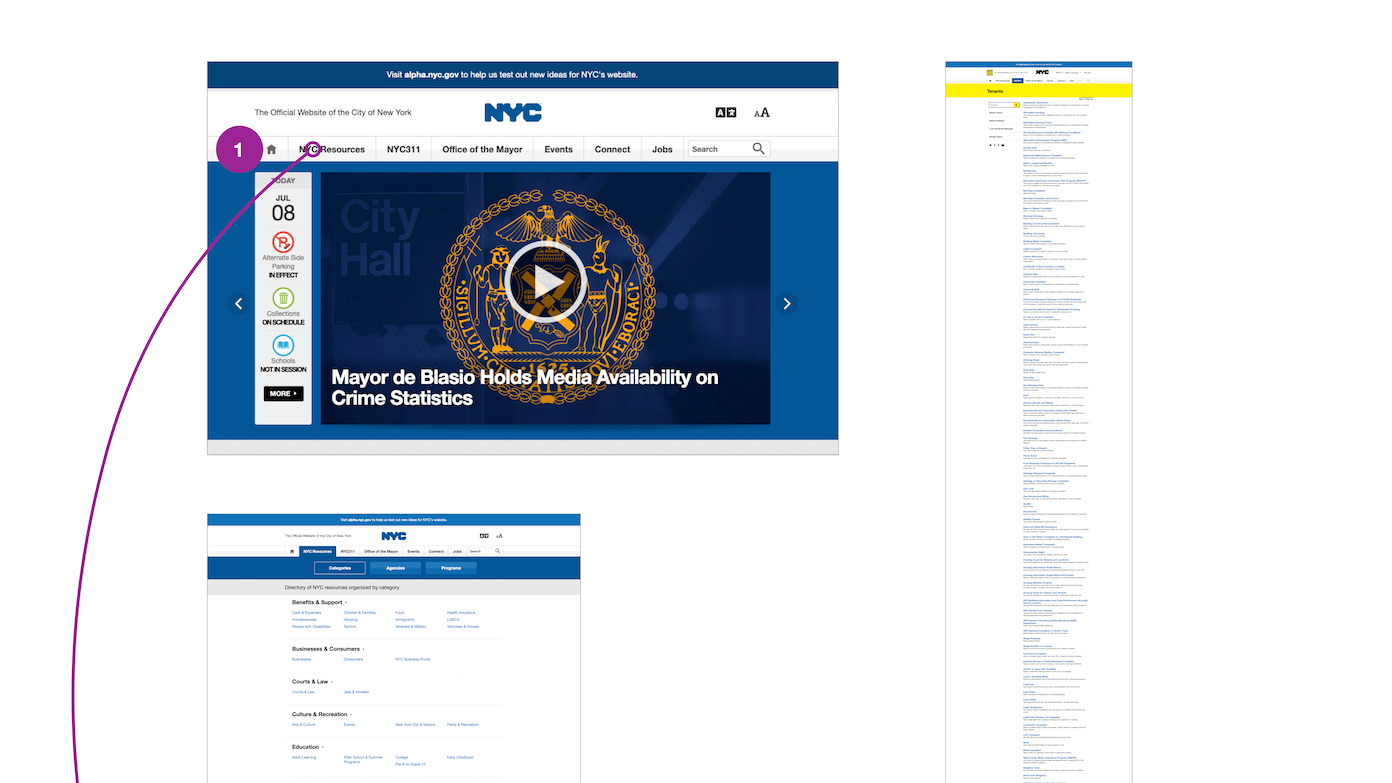Screen dimensions: 1392x783
Task: Visit the alpha.nyc.gov link
Action: (432, 73)
